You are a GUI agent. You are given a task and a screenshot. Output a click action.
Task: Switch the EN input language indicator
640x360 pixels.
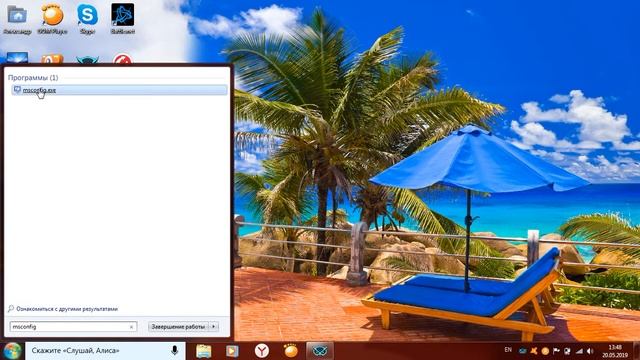coord(508,350)
